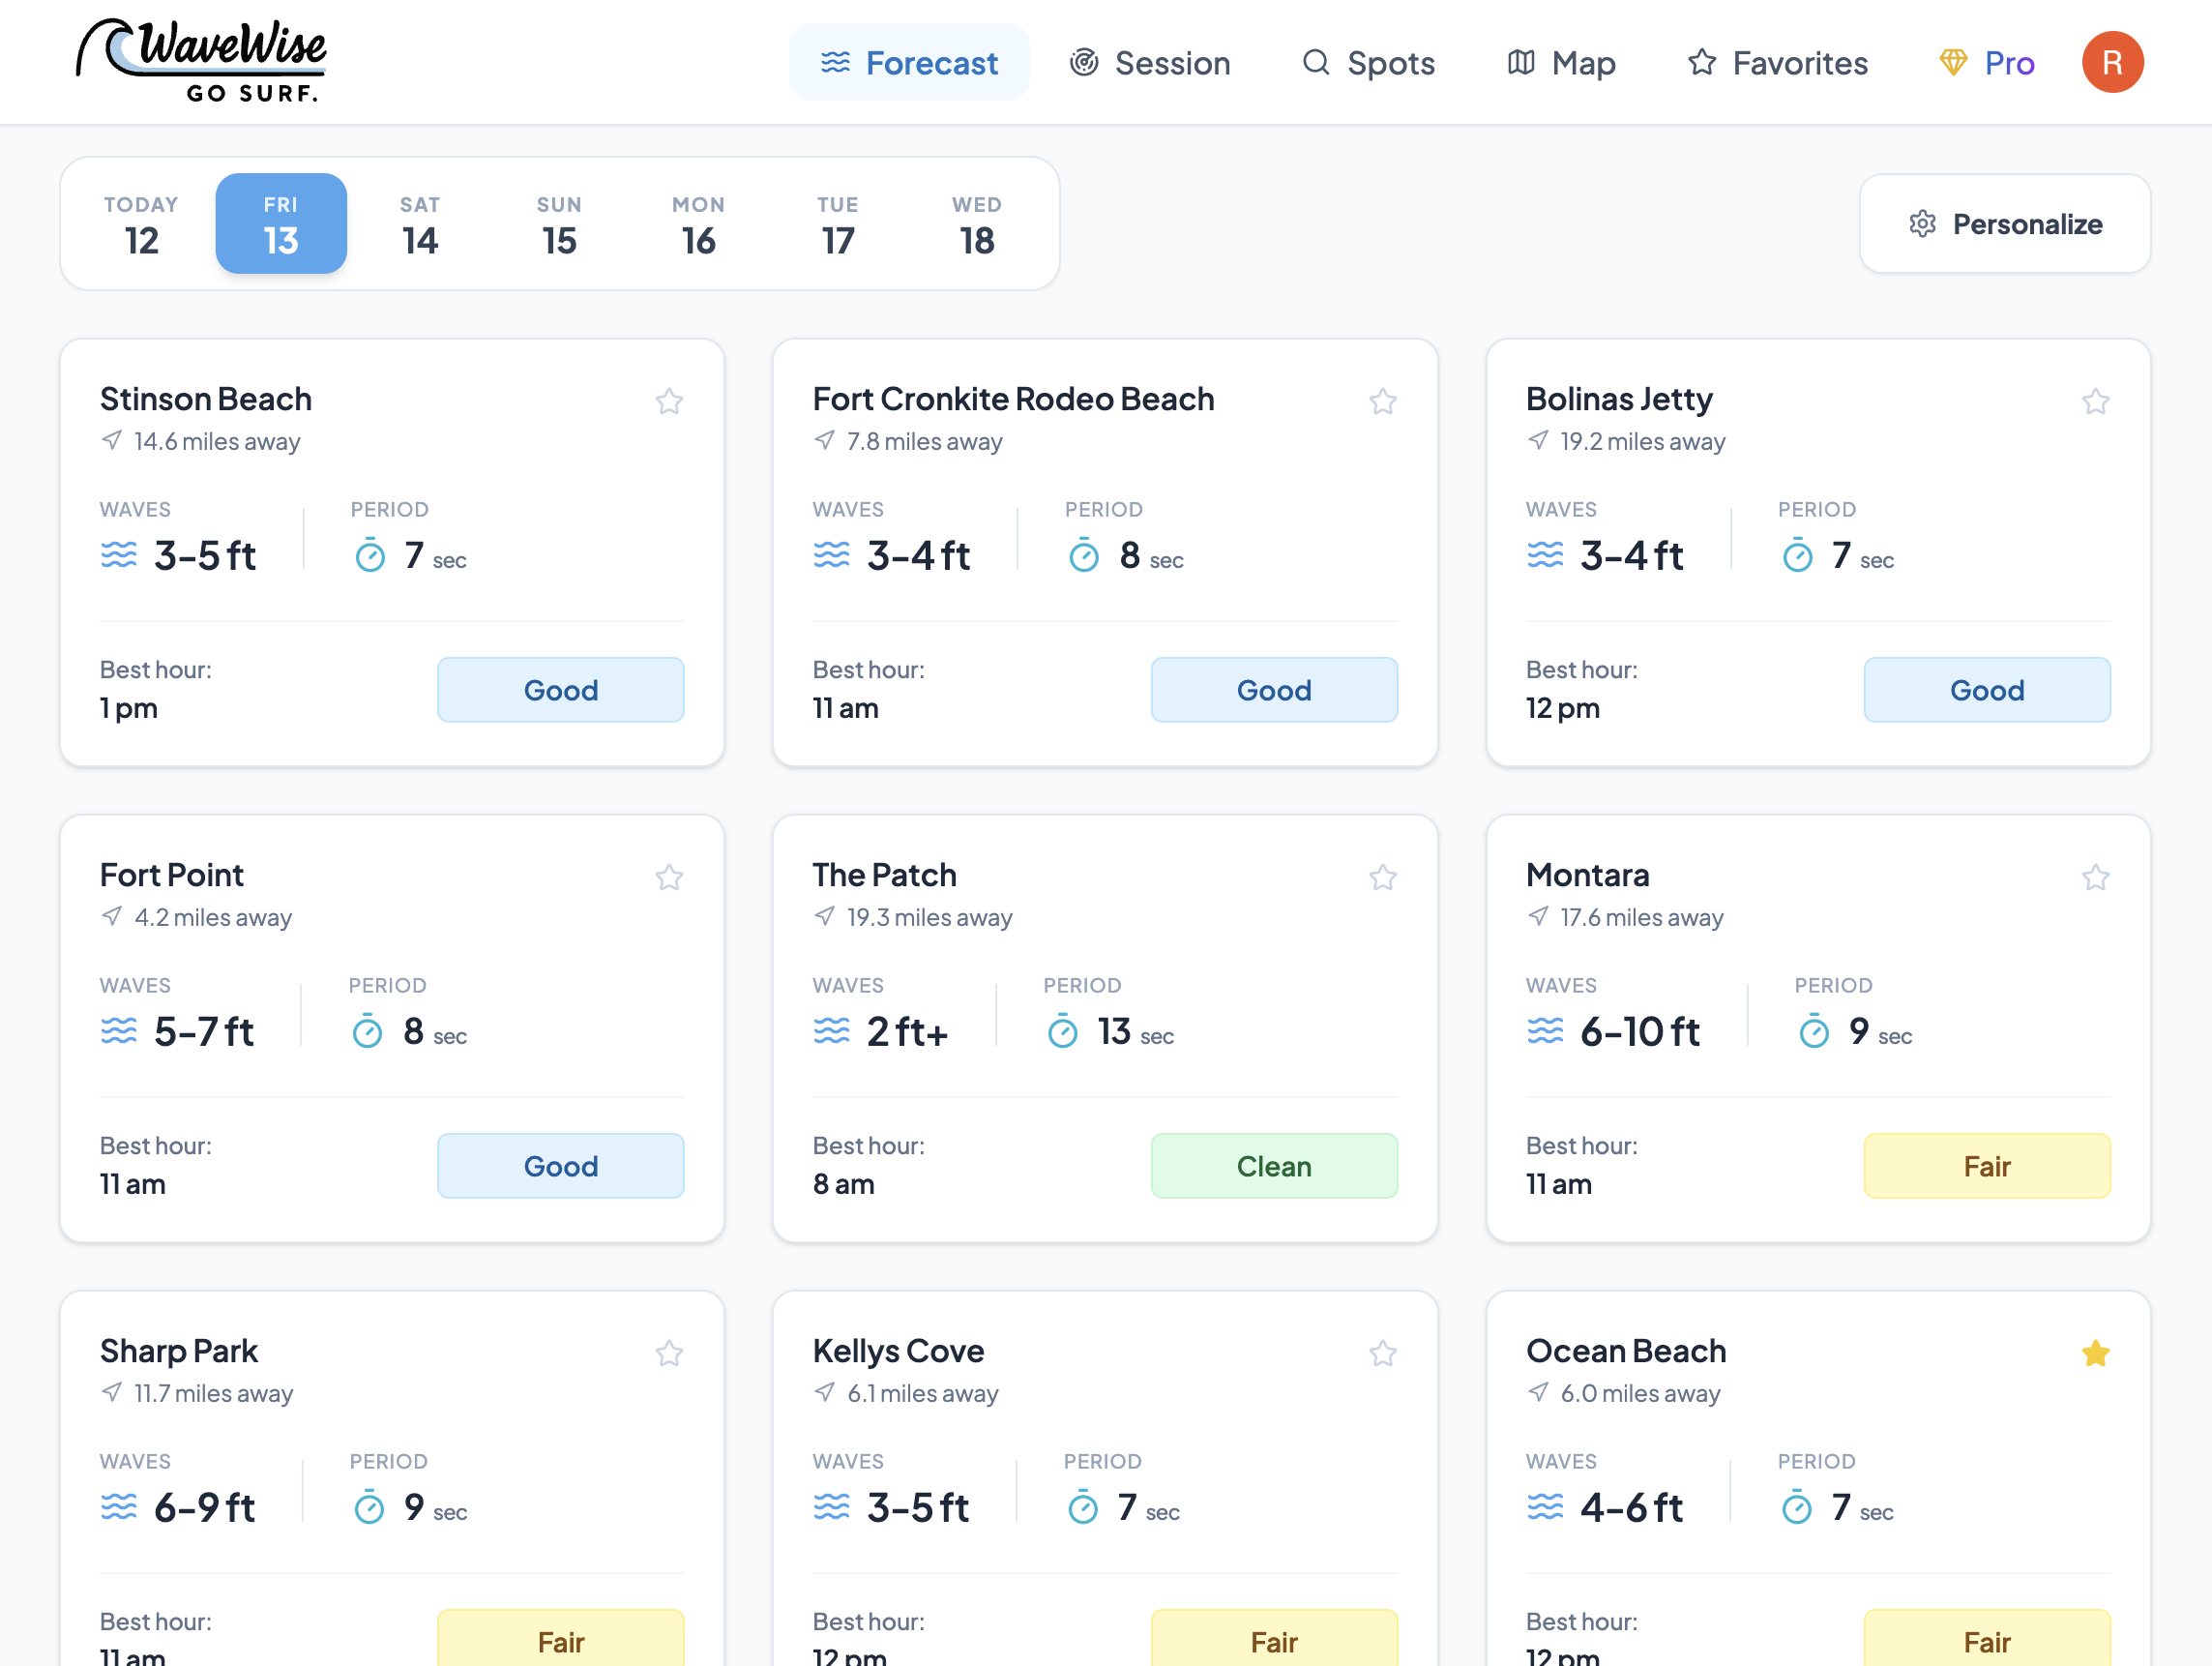2212x1666 pixels.
Task: Select Sat 14 in the date picker
Action: 420,223
